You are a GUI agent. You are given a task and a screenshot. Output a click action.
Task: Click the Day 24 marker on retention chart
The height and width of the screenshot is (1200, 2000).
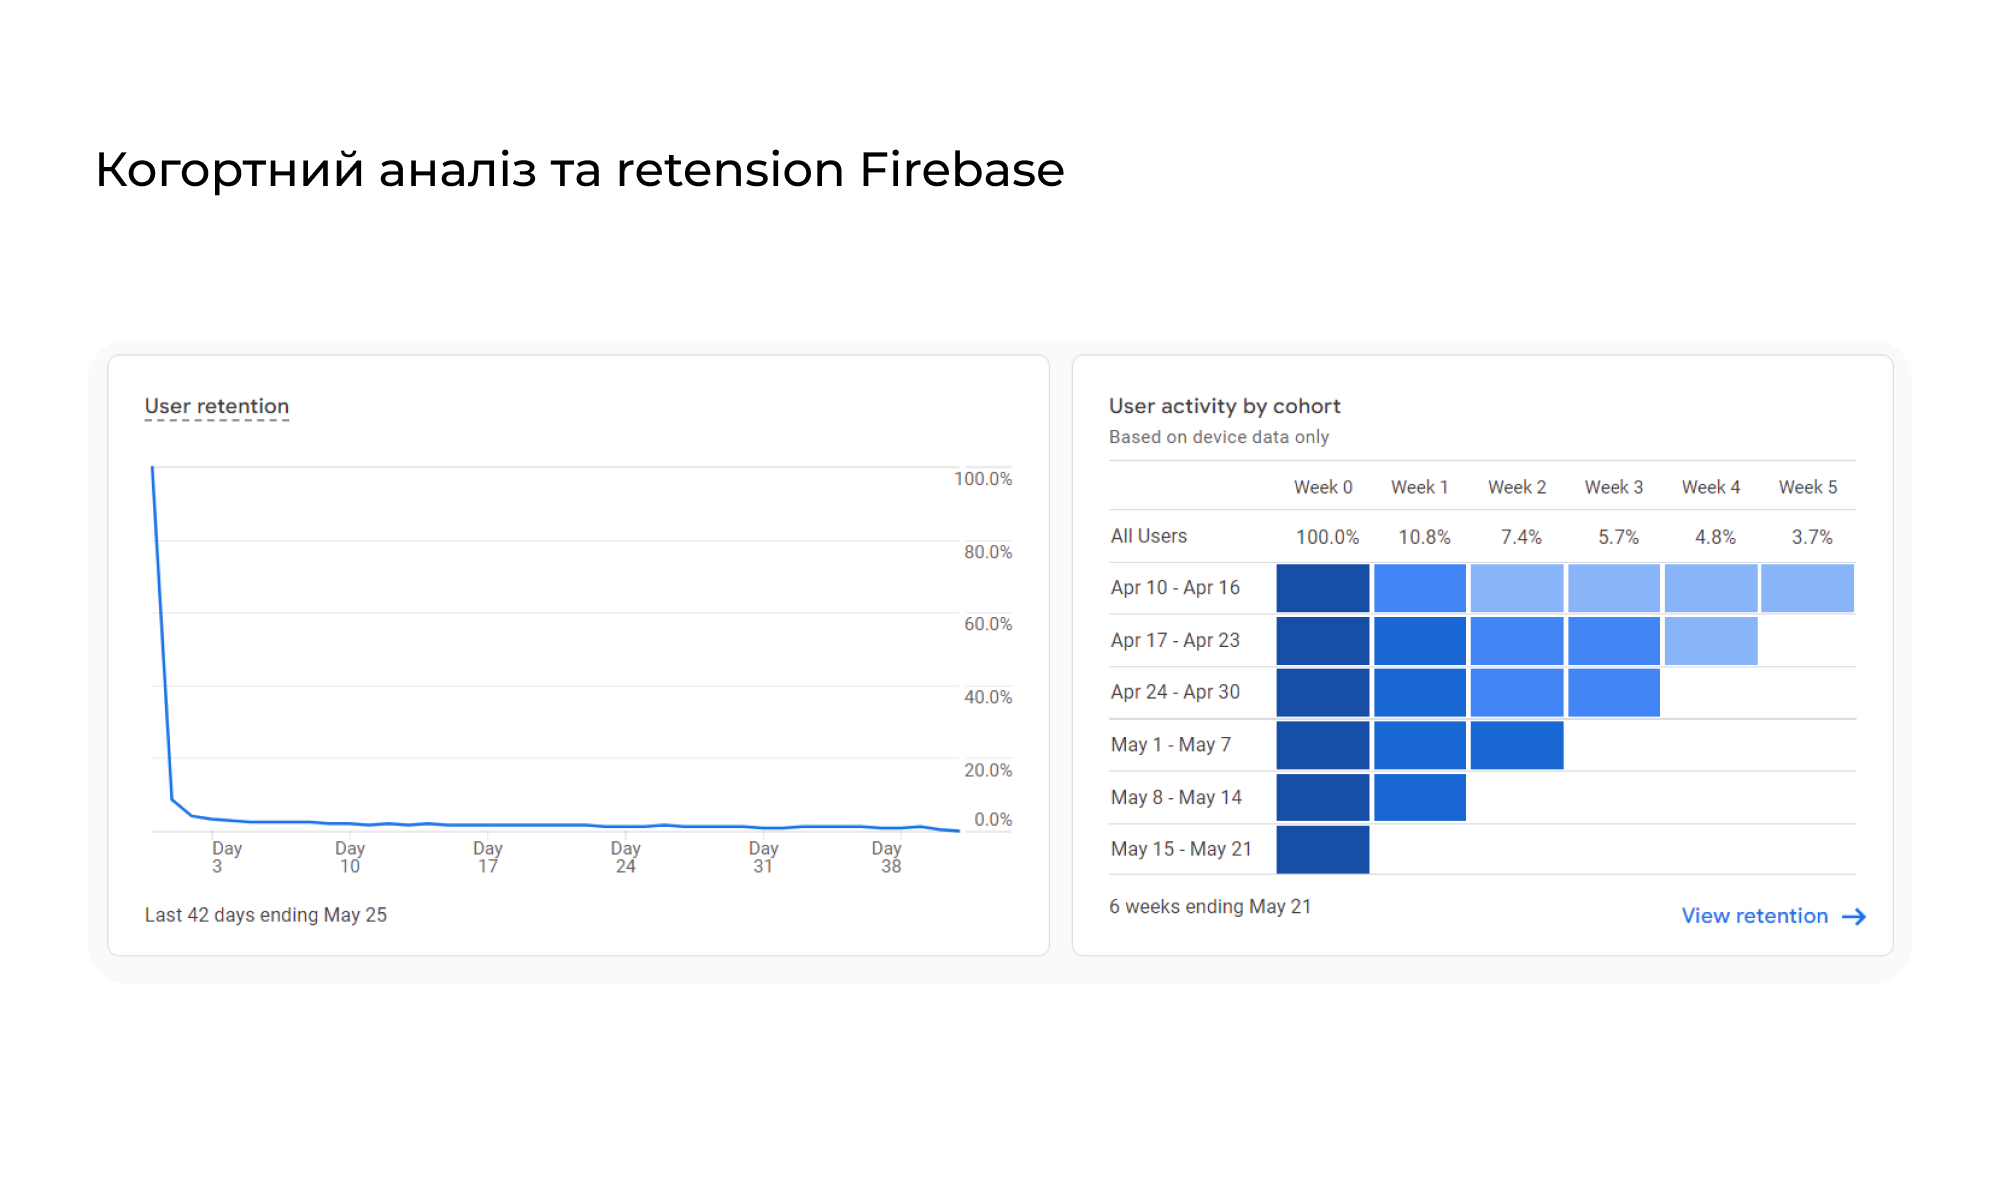pyautogui.click(x=625, y=857)
